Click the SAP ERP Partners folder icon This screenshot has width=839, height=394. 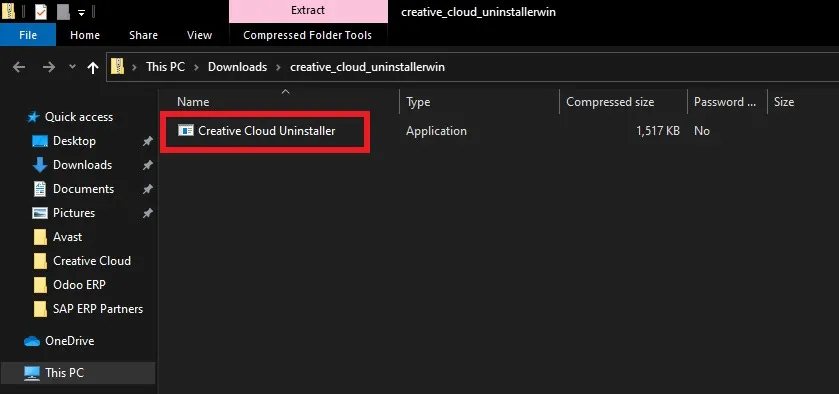(40, 309)
